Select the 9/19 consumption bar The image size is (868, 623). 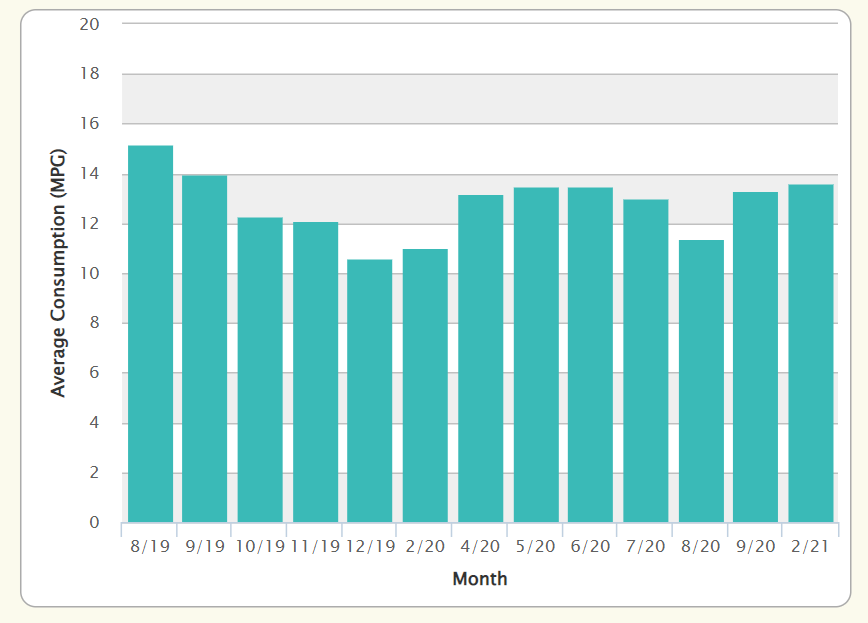coord(205,349)
